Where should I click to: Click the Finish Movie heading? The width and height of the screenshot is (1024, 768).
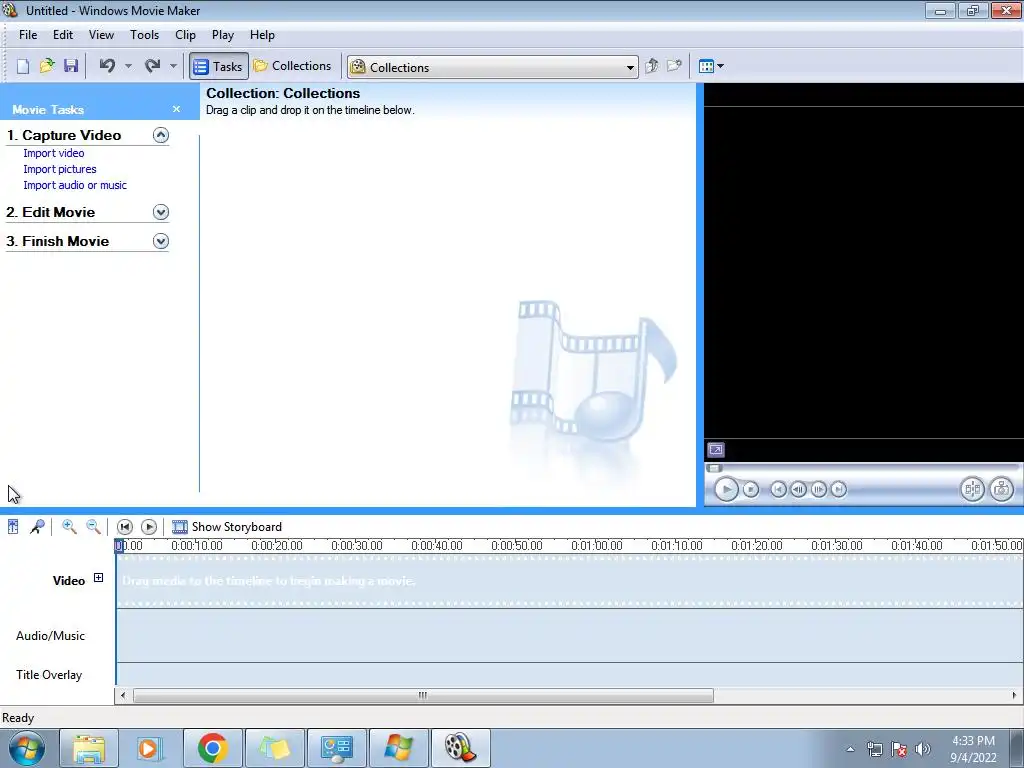click(57, 241)
